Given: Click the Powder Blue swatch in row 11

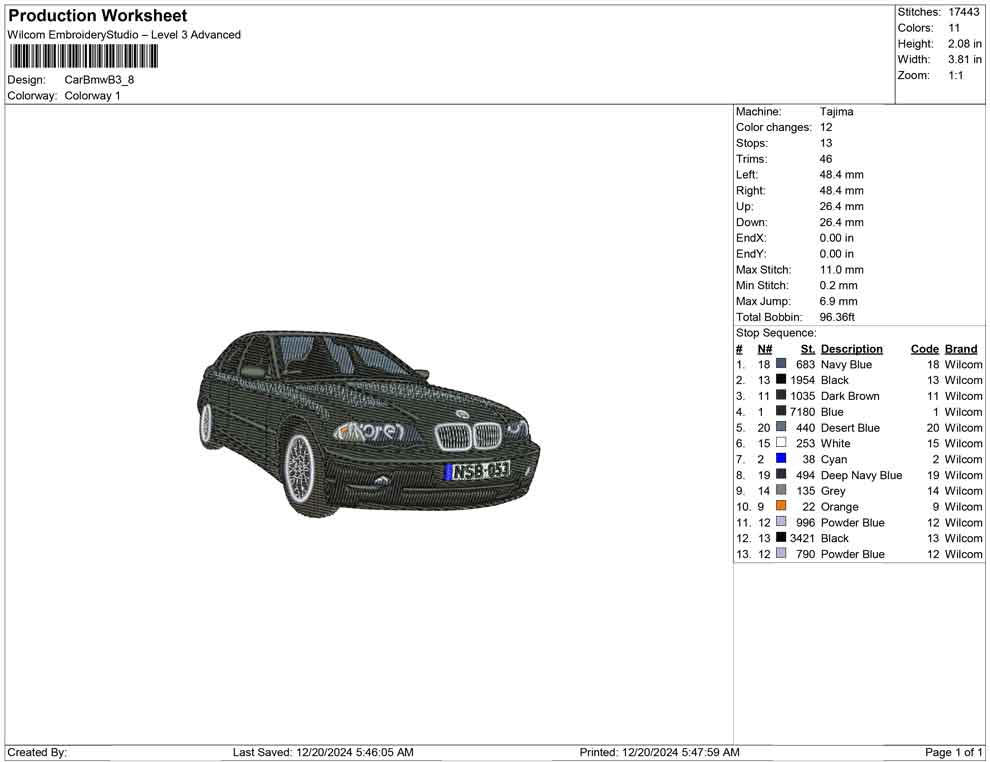Looking at the screenshot, I should pyautogui.click(x=779, y=522).
